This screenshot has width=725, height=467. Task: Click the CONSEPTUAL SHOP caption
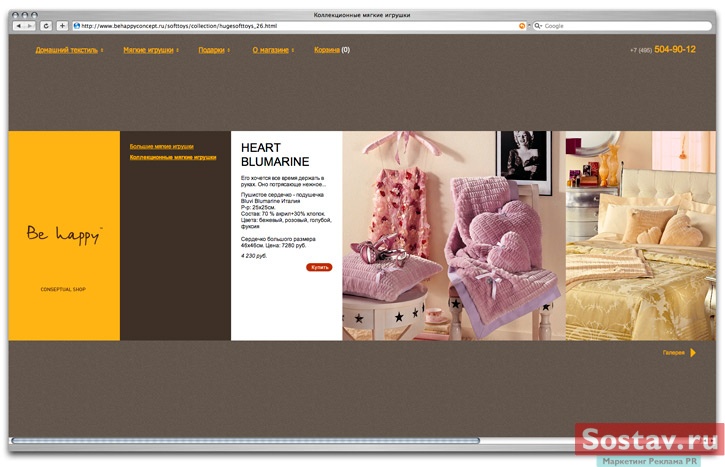coord(63,289)
